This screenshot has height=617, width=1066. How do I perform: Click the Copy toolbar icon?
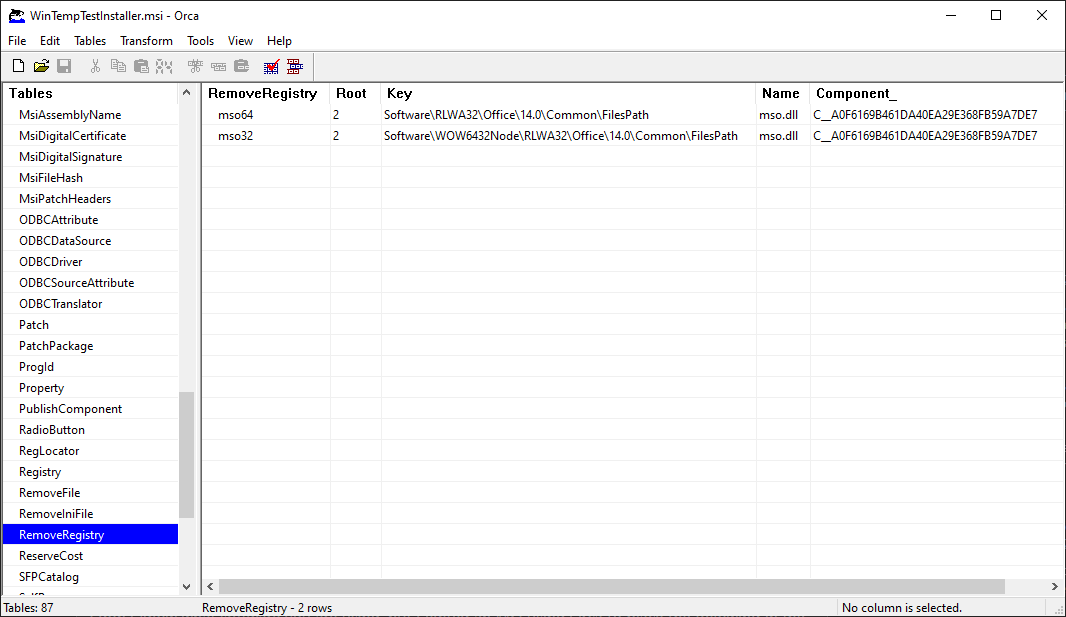tap(118, 66)
